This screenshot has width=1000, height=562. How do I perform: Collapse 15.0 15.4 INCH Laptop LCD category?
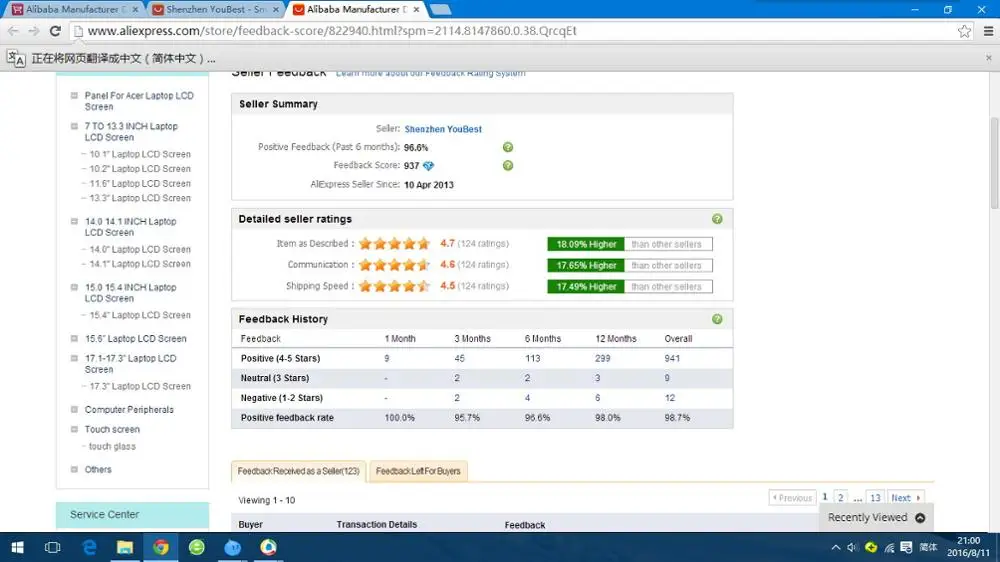tap(74, 287)
